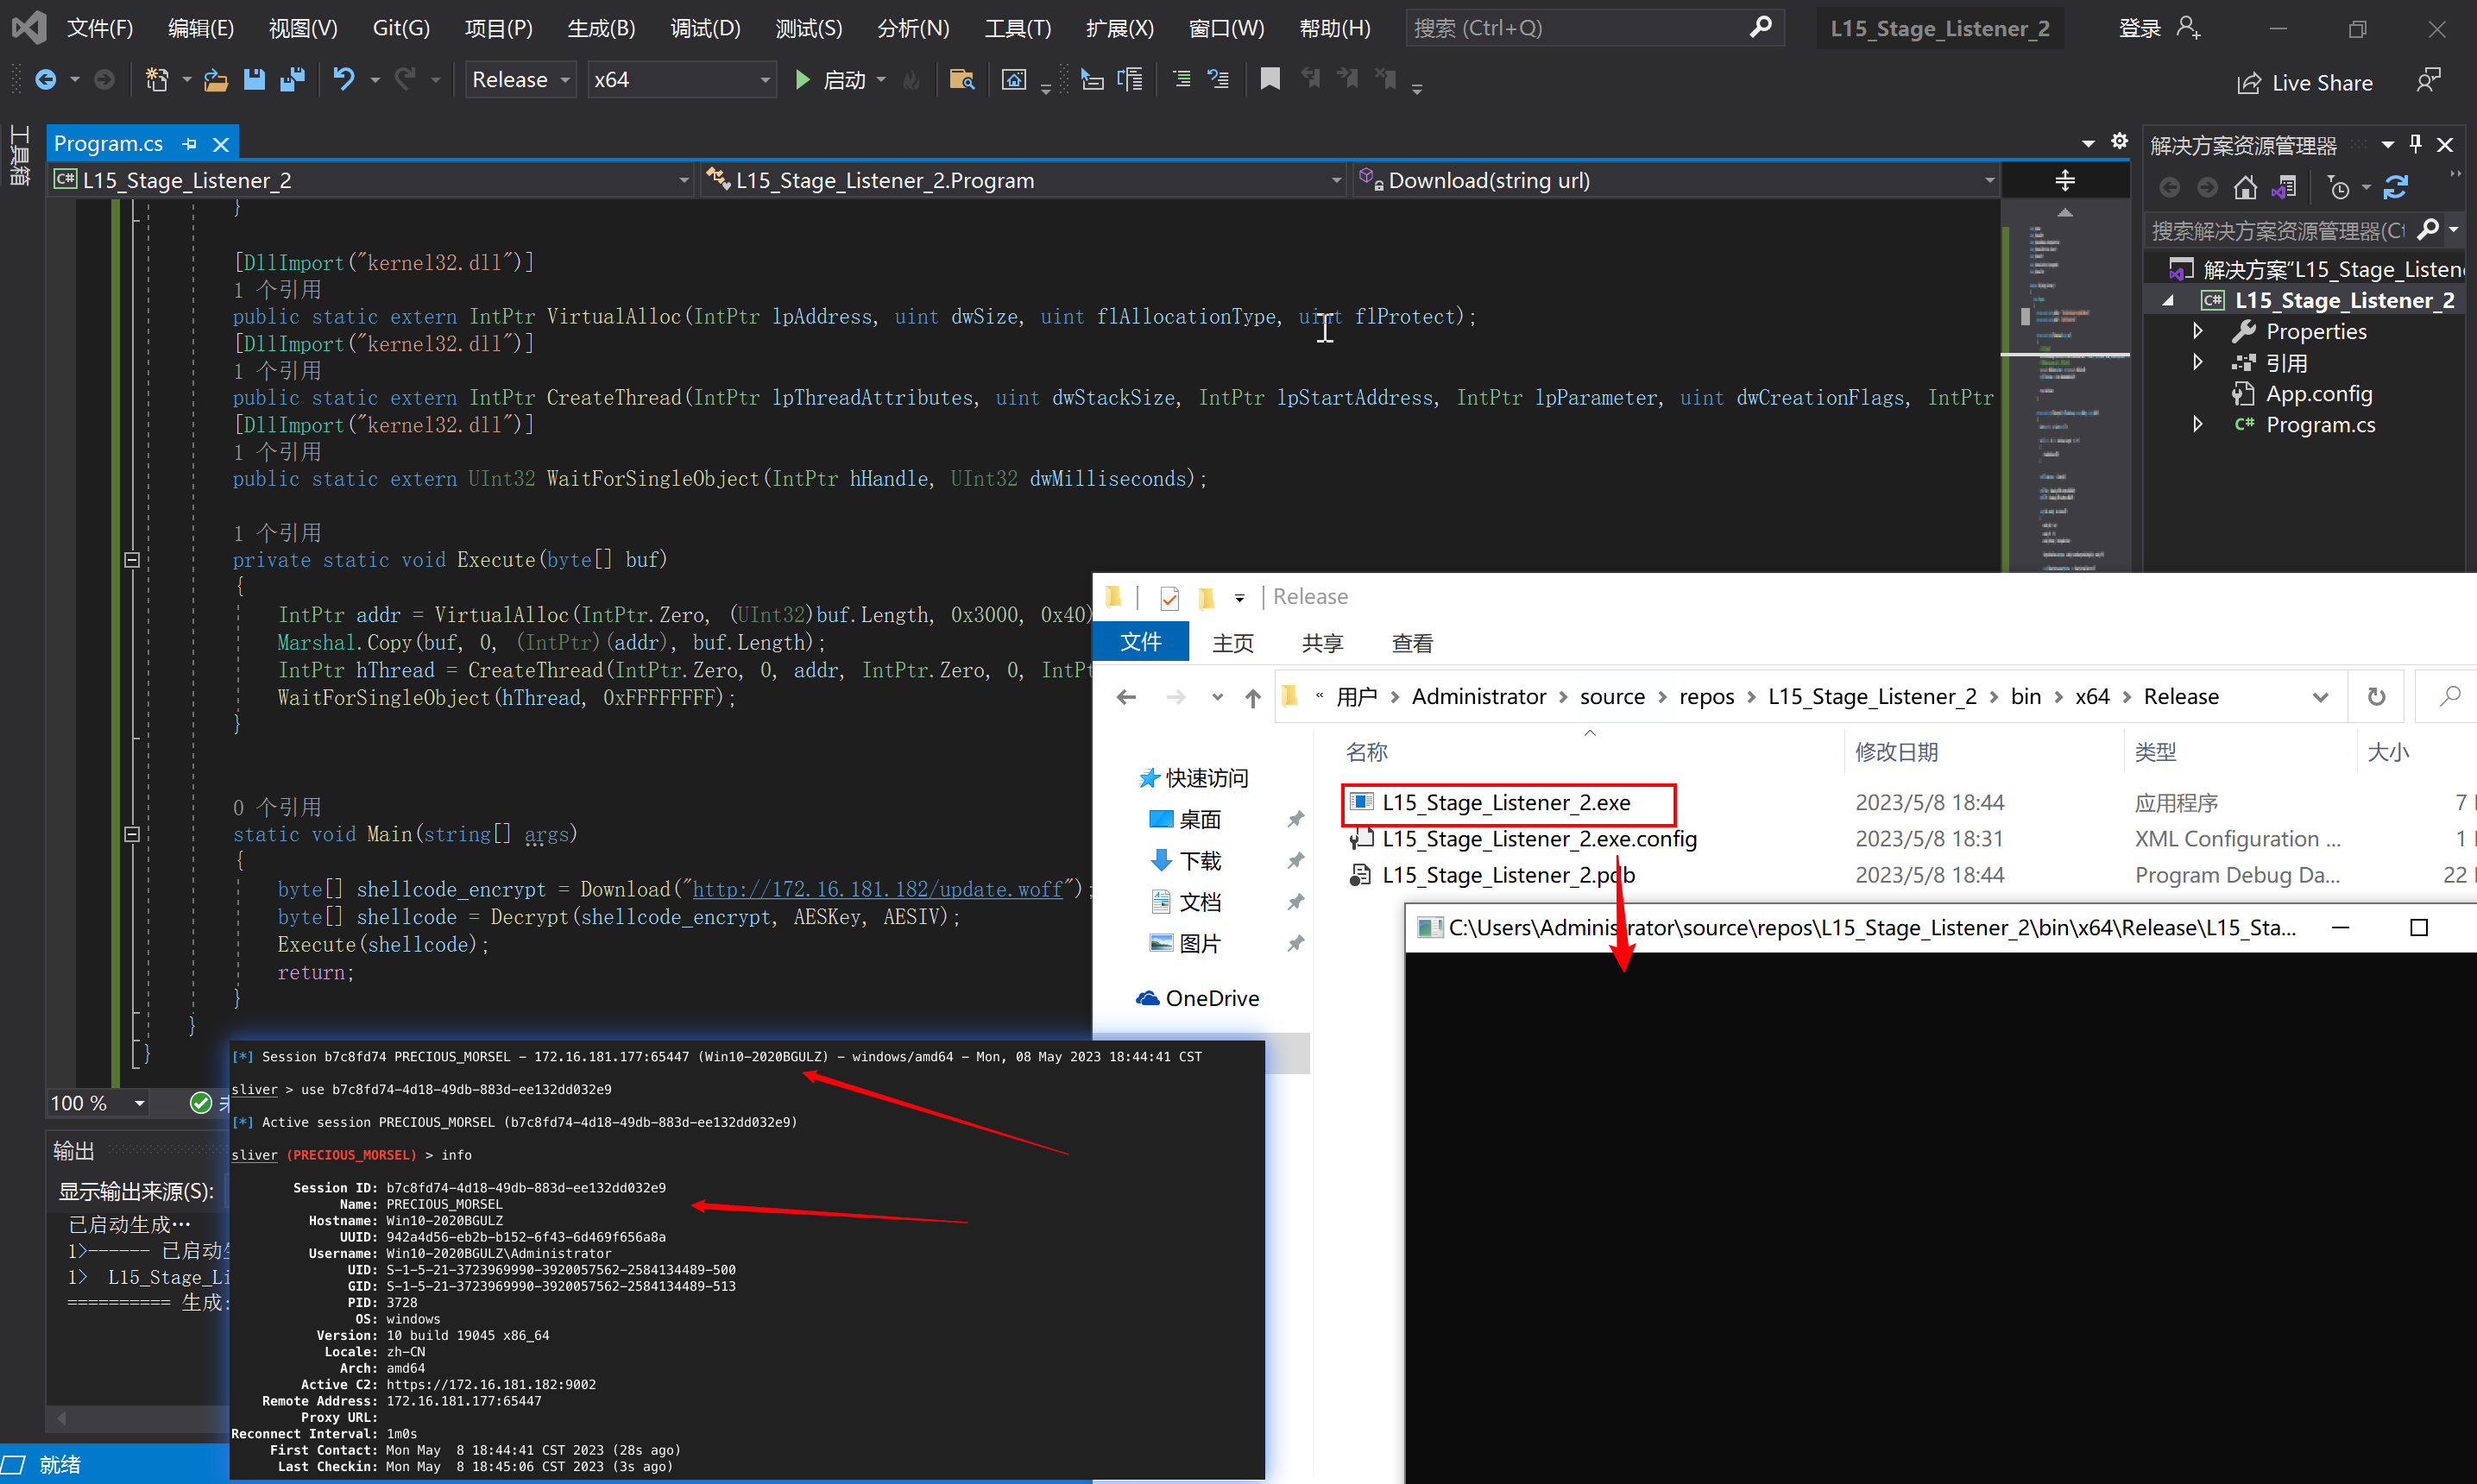Viewport: 2477px width, 1484px height.
Task: Open Find in Files folder-search icon
Action: pos(962,80)
